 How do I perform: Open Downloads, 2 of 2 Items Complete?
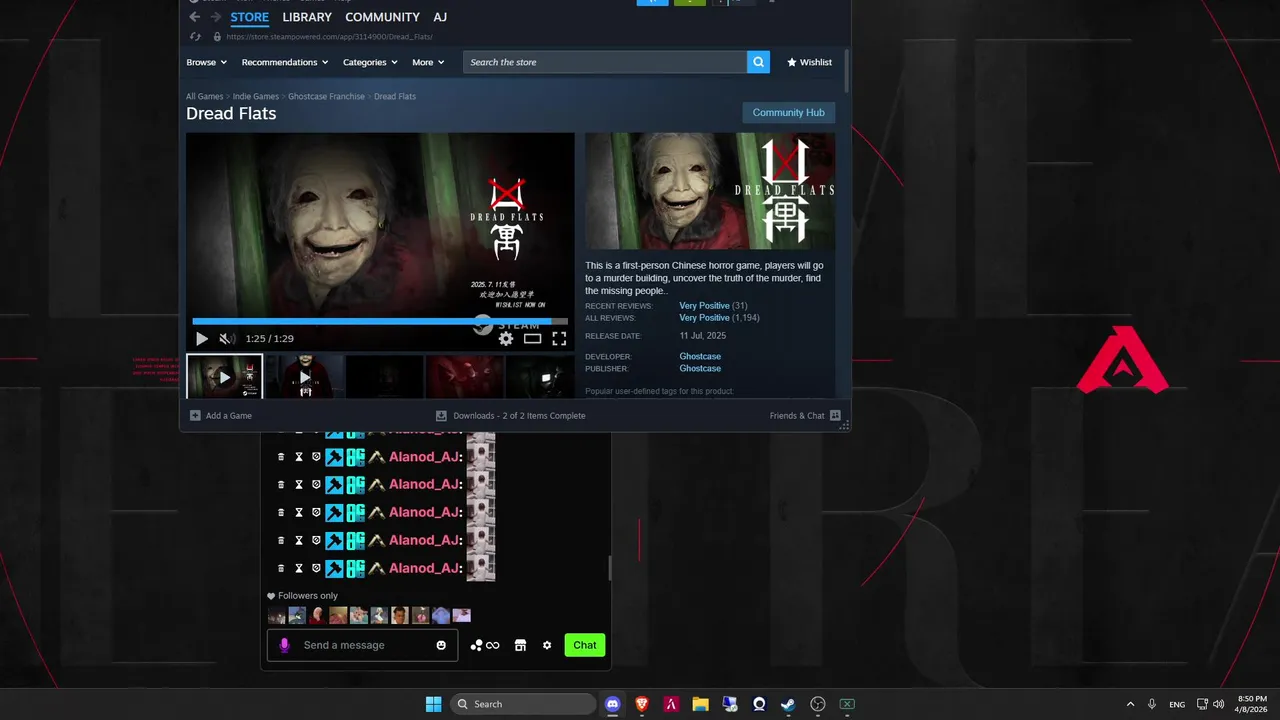coord(510,416)
